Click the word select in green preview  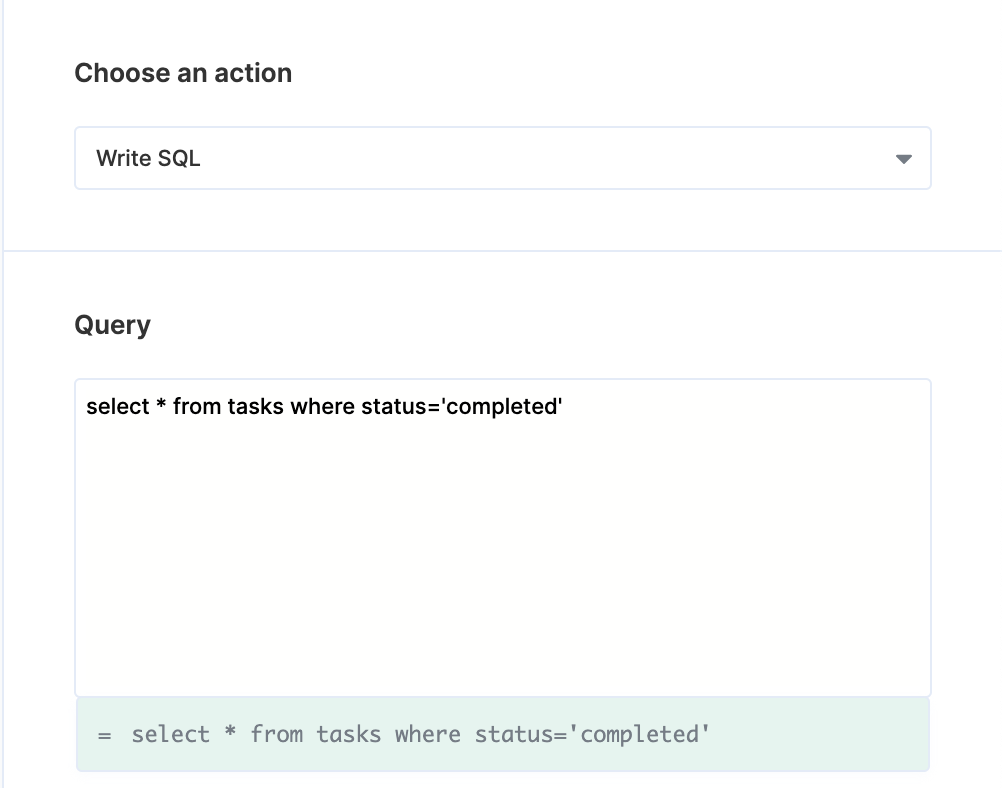click(x=171, y=735)
